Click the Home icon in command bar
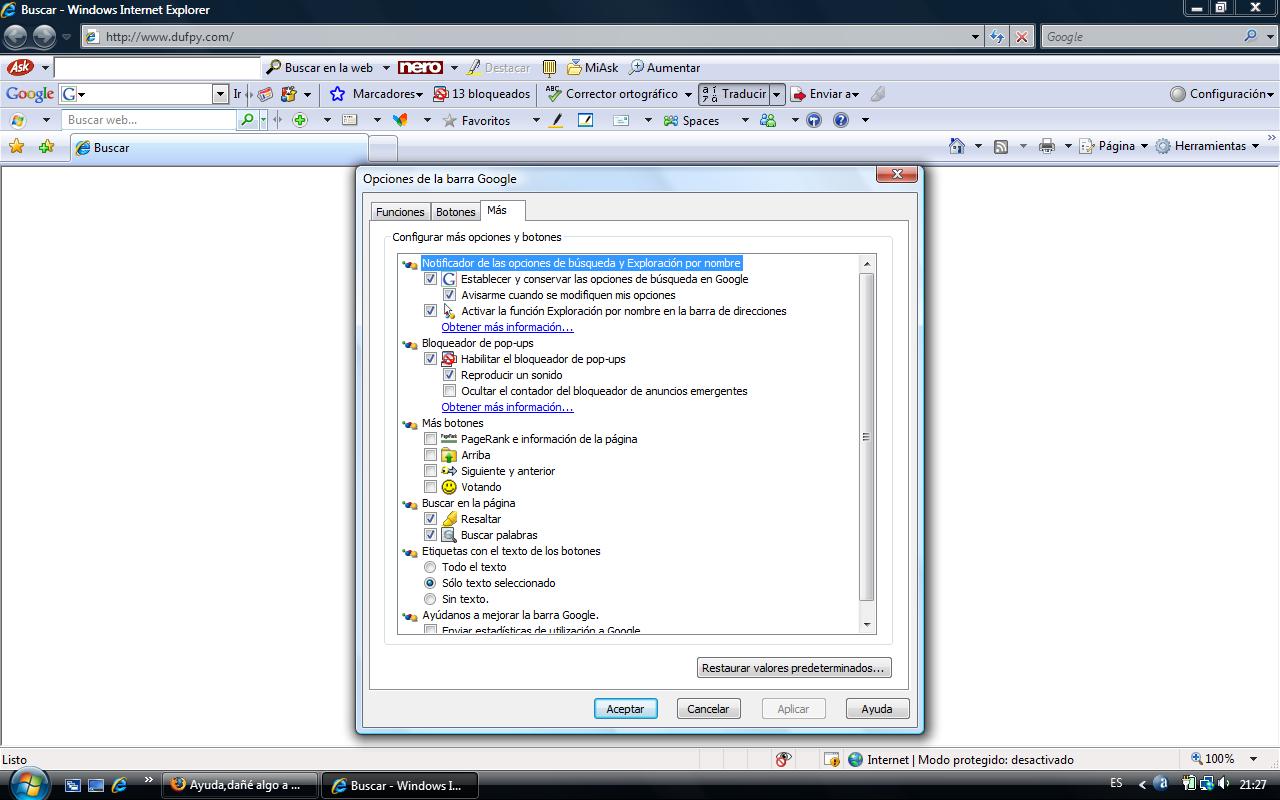1280x800 pixels. (957, 146)
